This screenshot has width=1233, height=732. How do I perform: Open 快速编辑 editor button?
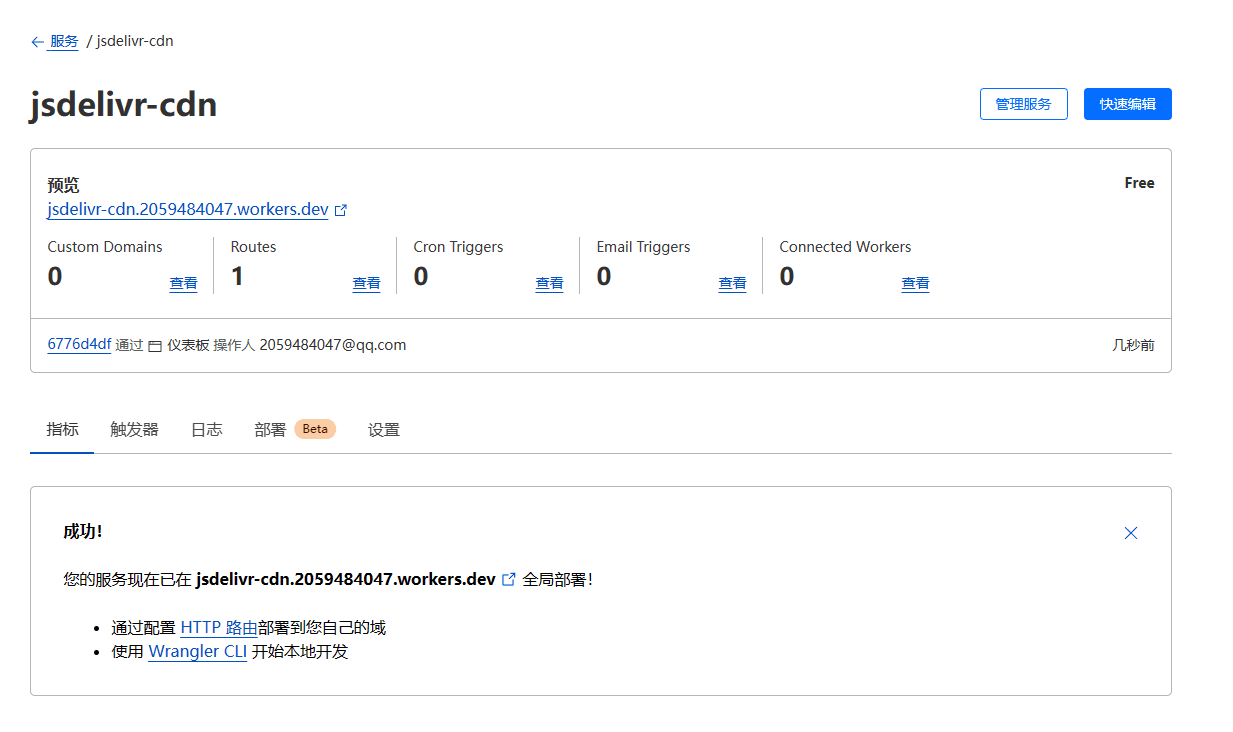click(x=1127, y=104)
